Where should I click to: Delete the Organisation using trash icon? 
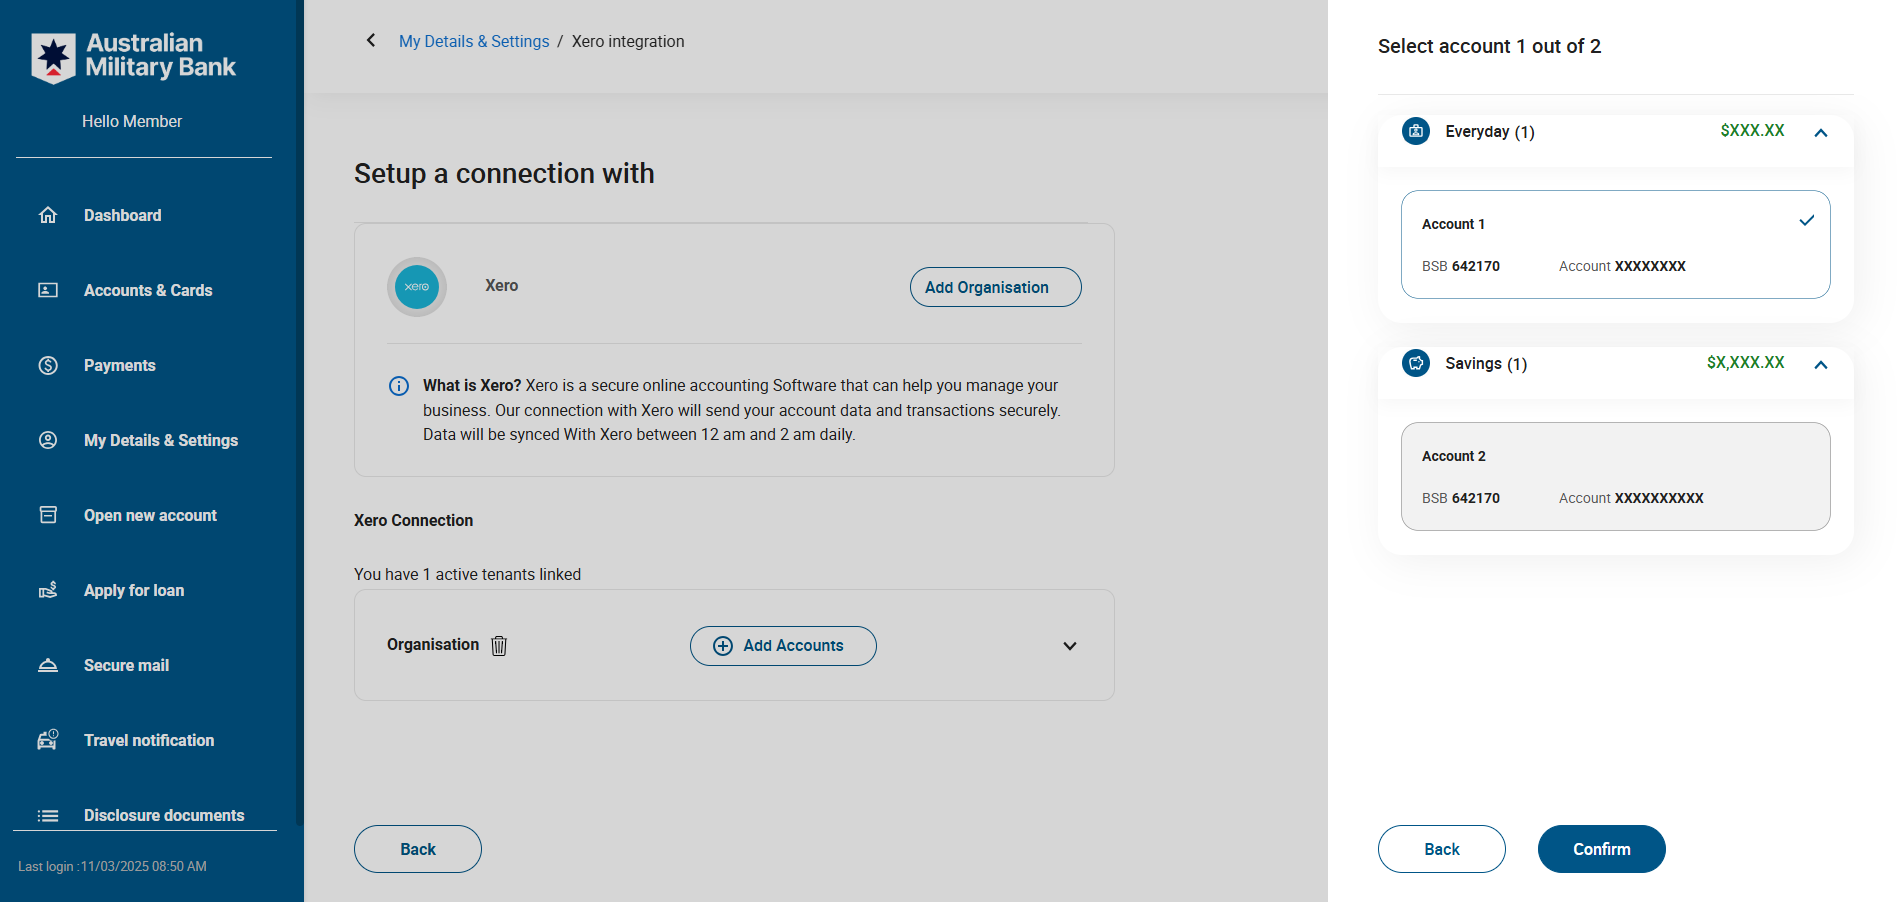499,646
